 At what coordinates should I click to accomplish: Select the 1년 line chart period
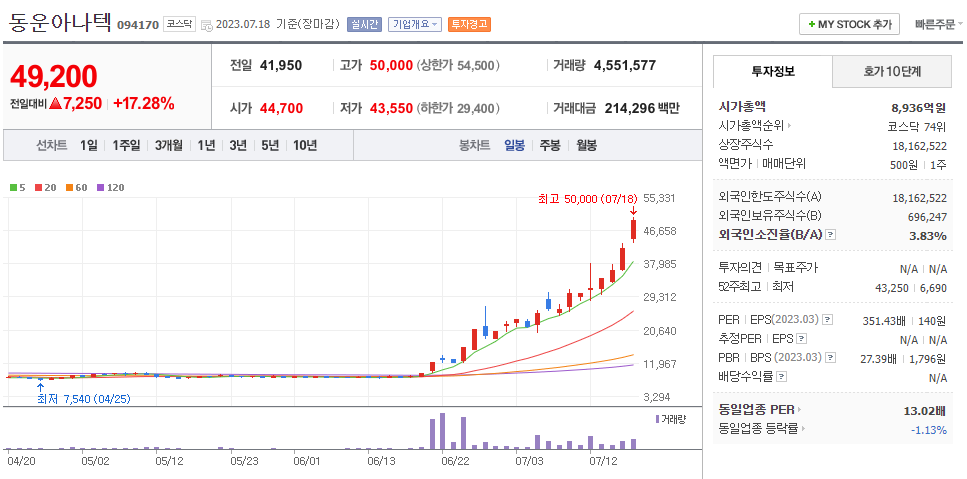(206, 145)
